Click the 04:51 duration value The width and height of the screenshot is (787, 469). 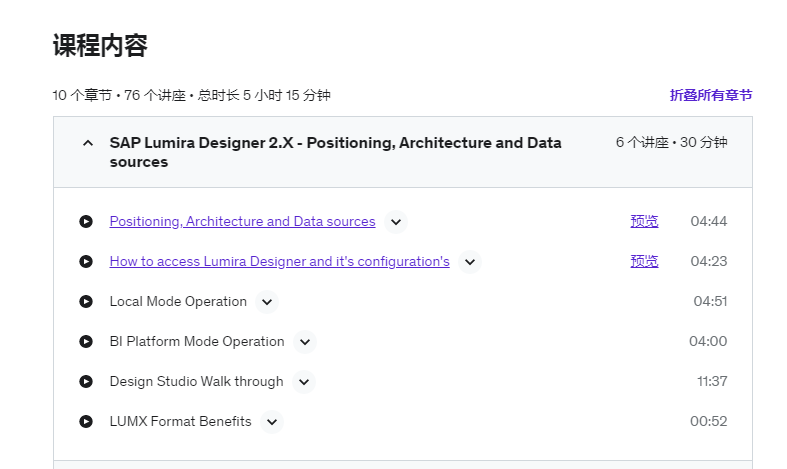pyautogui.click(x=710, y=301)
